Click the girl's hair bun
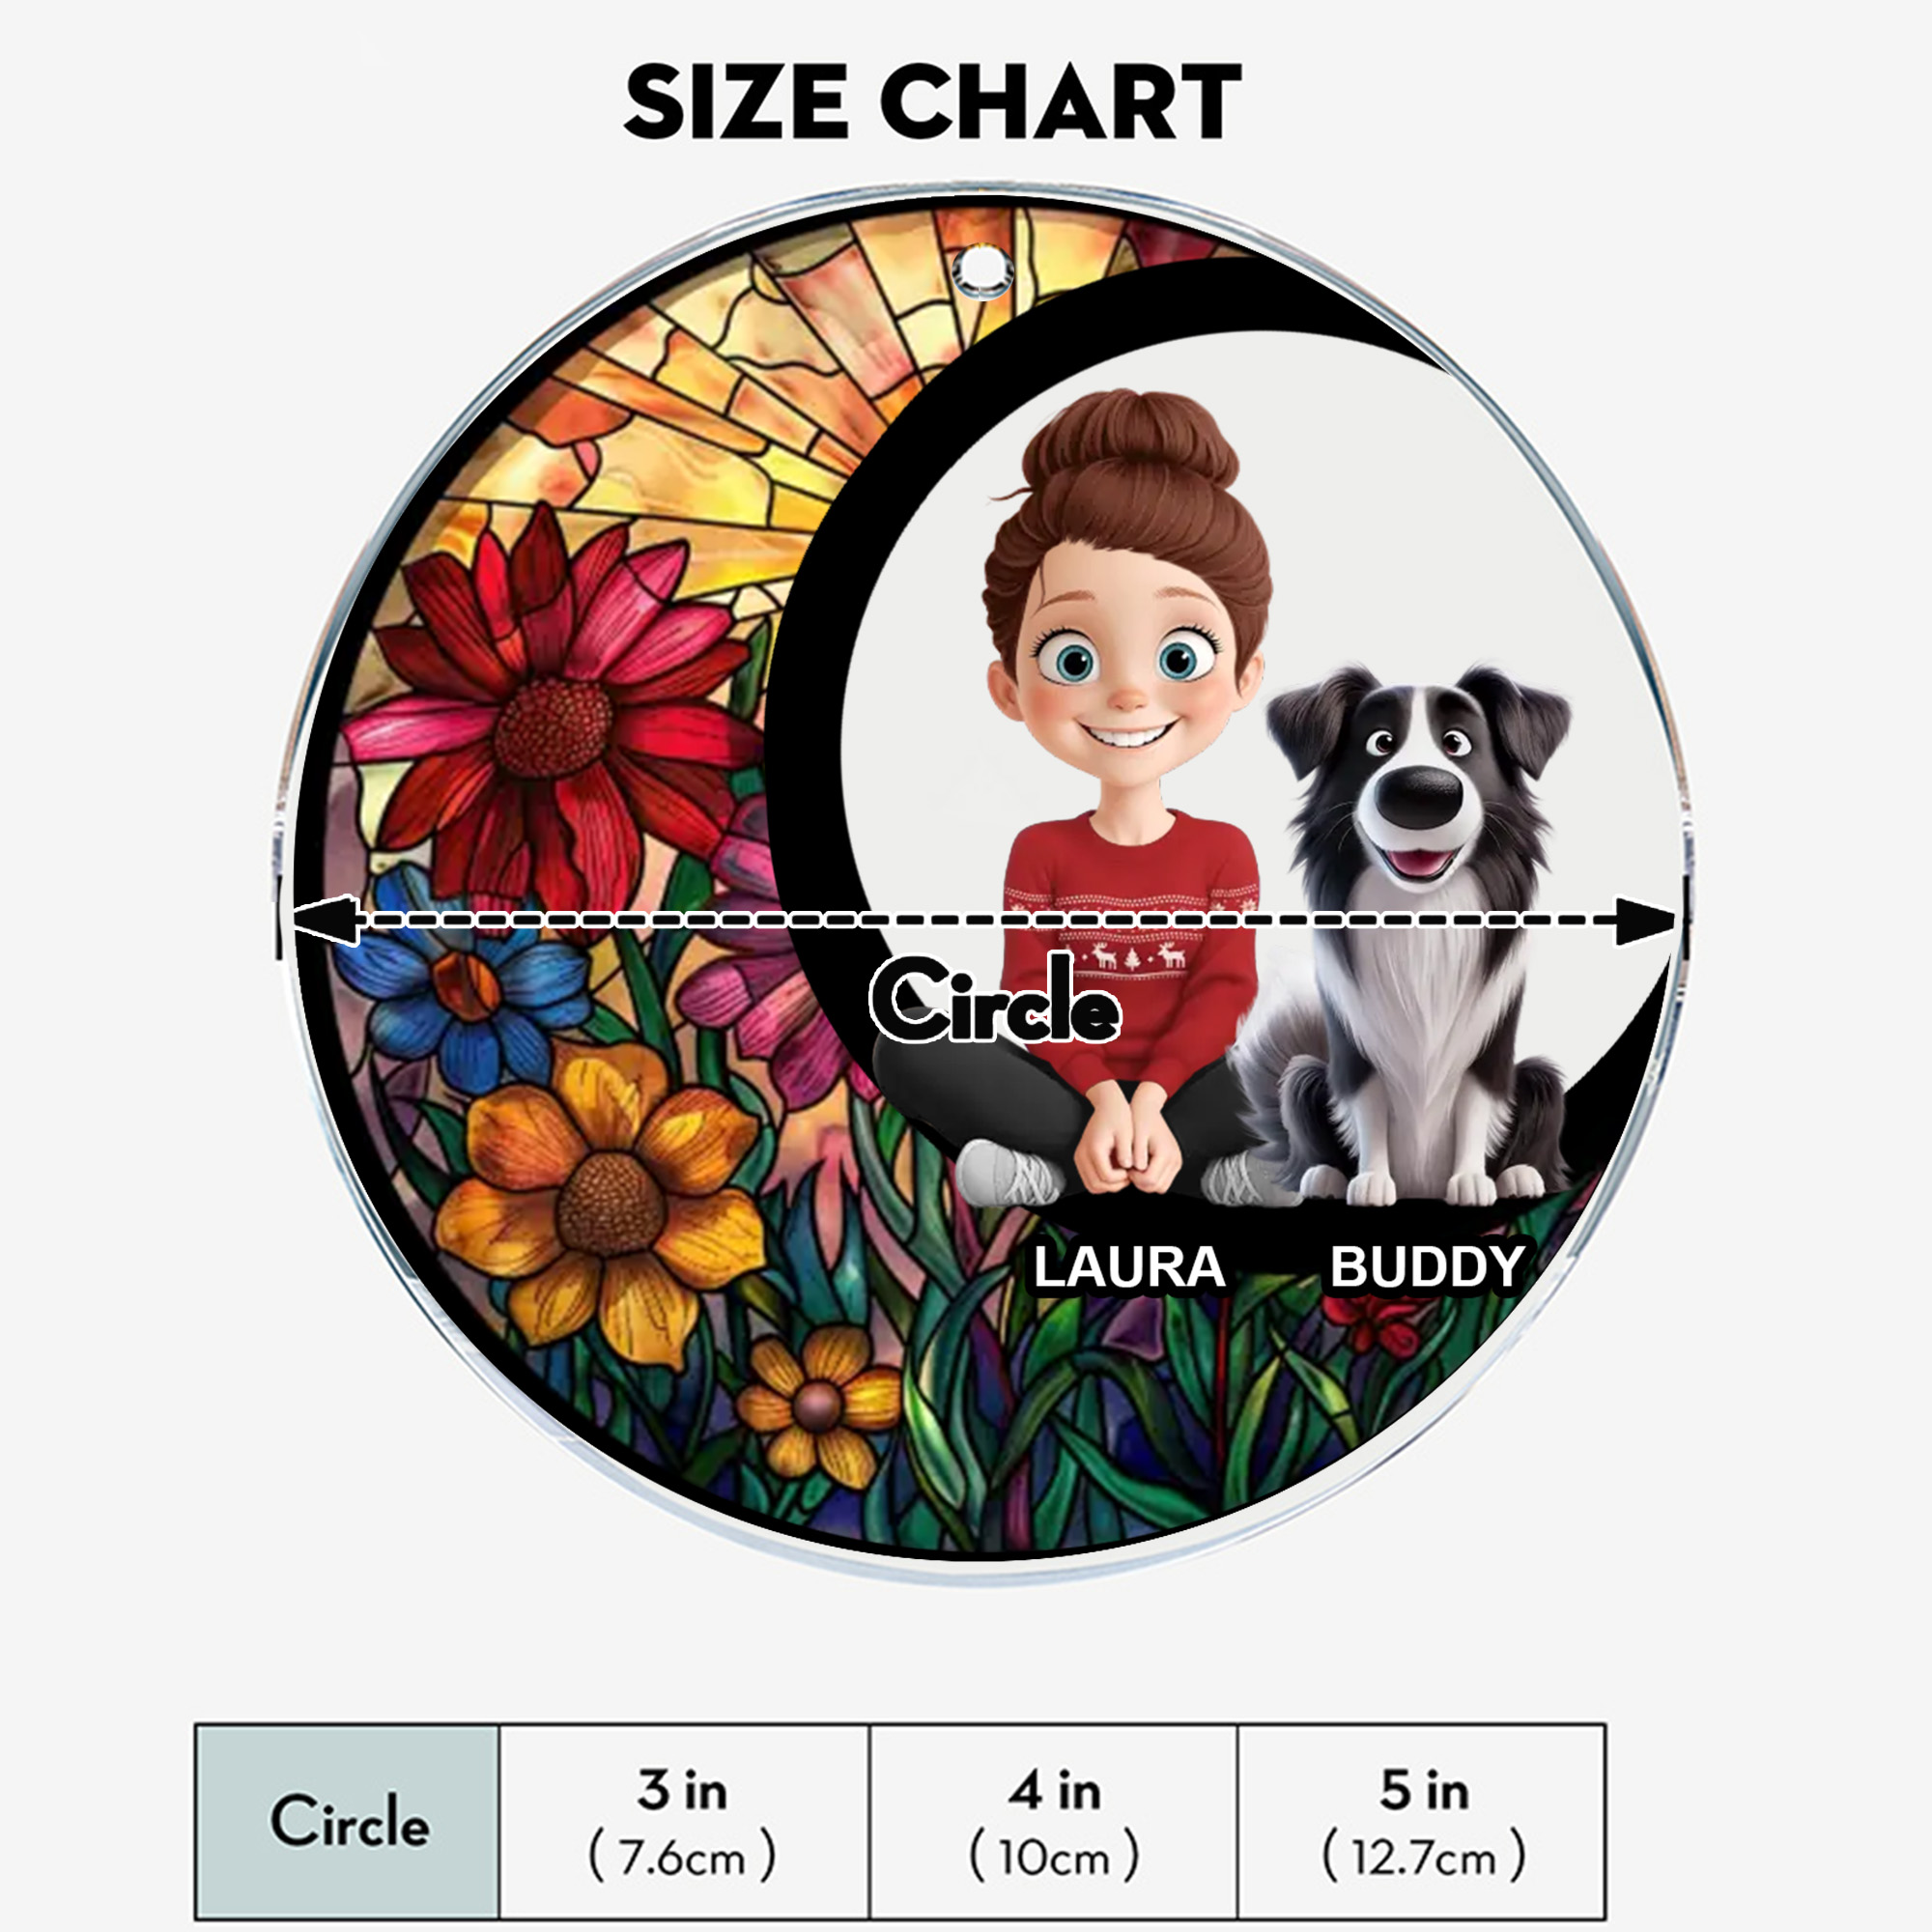Screen dimensions: 1932x1932 1130,440
